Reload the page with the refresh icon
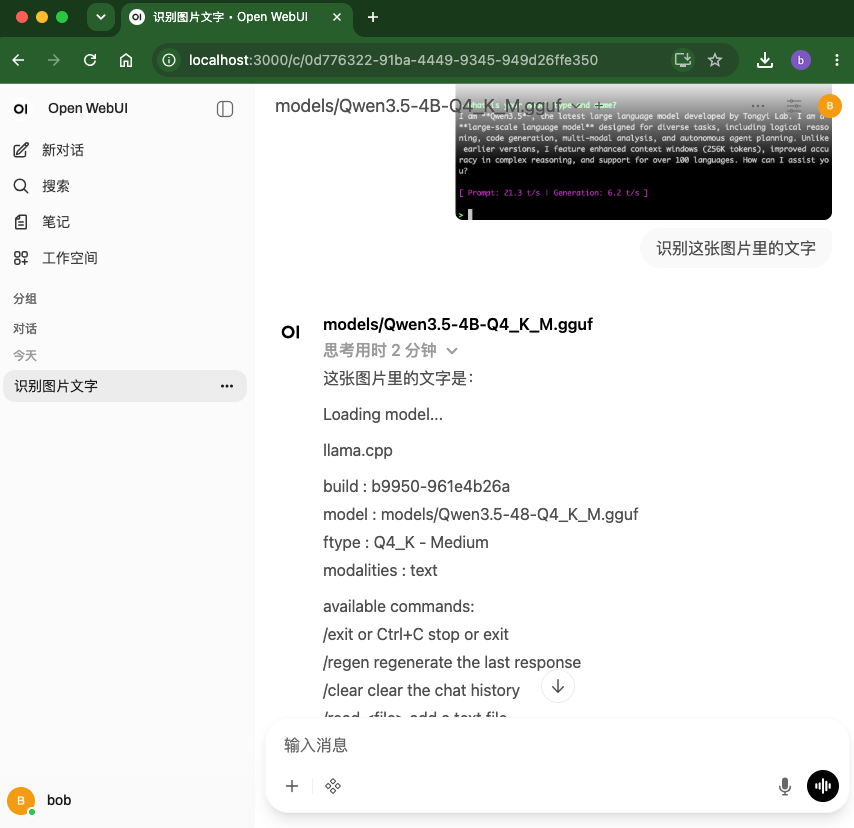Image resolution: width=854 pixels, height=828 pixels. (x=90, y=60)
